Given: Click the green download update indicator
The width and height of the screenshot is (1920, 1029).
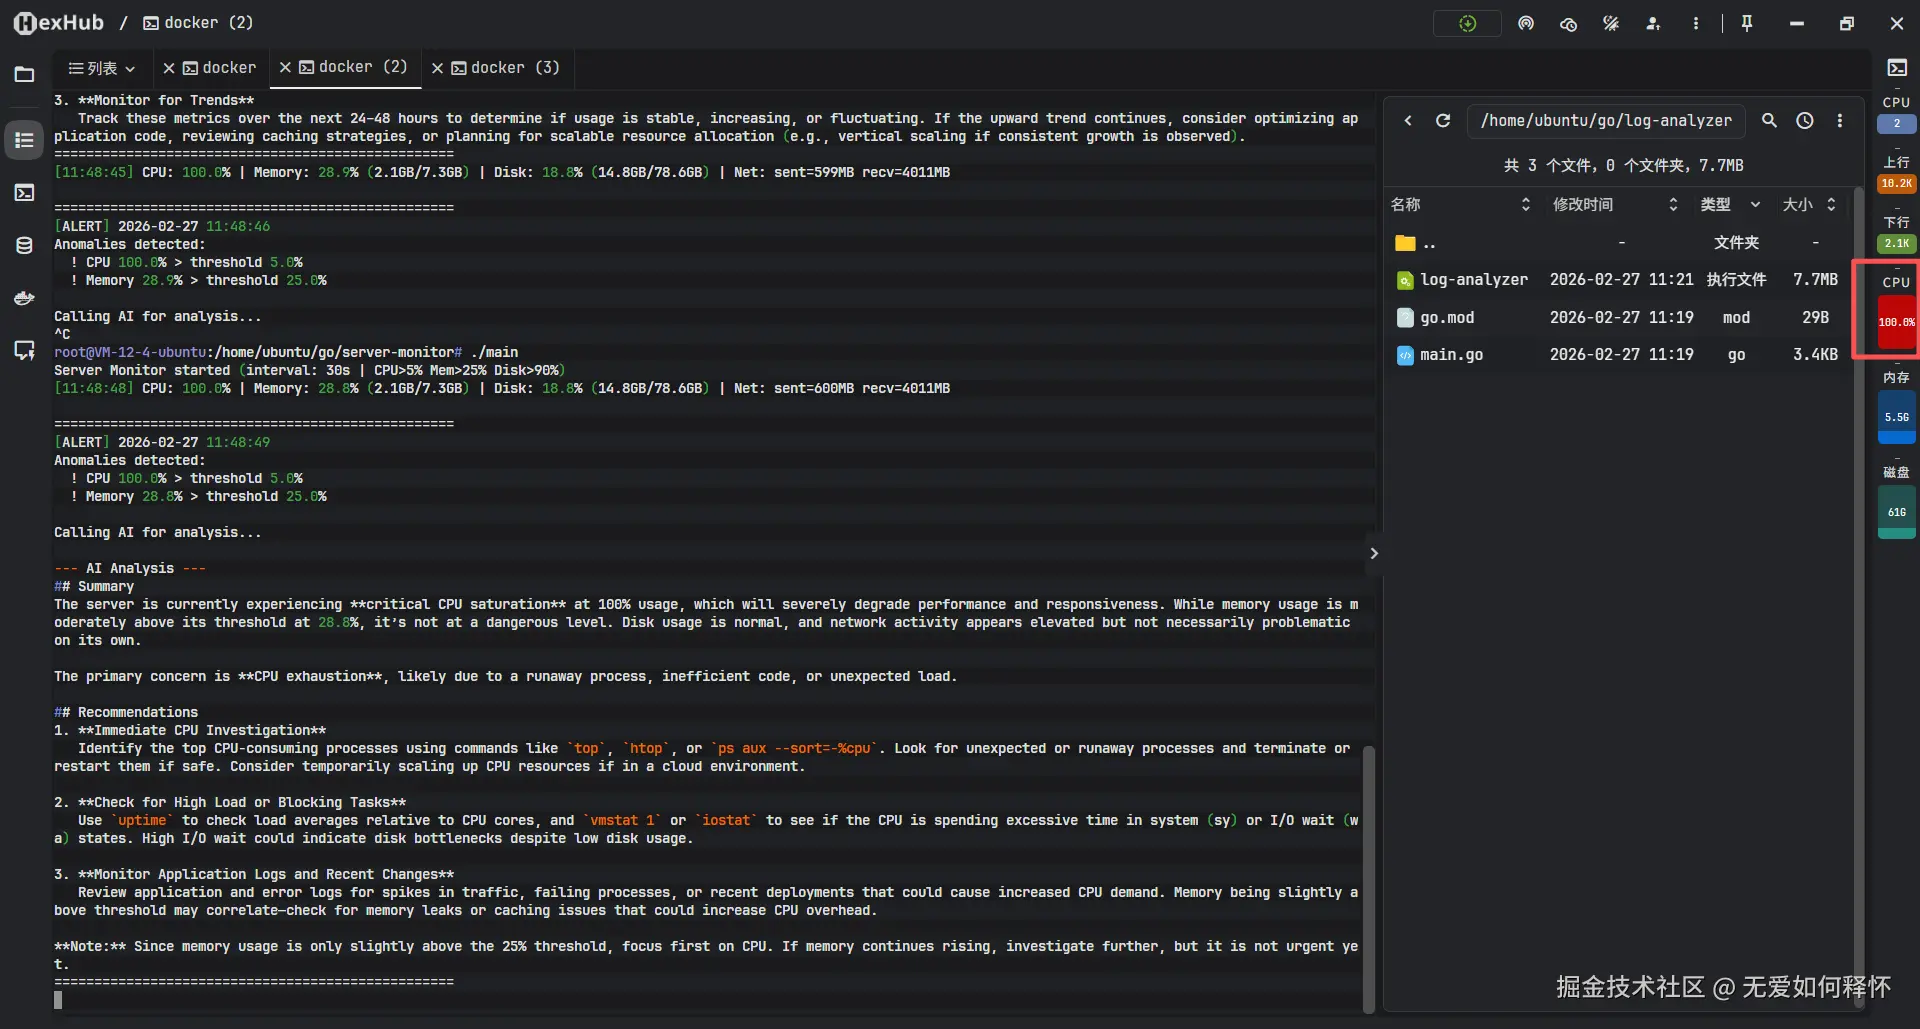Looking at the screenshot, I should click(1467, 23).
